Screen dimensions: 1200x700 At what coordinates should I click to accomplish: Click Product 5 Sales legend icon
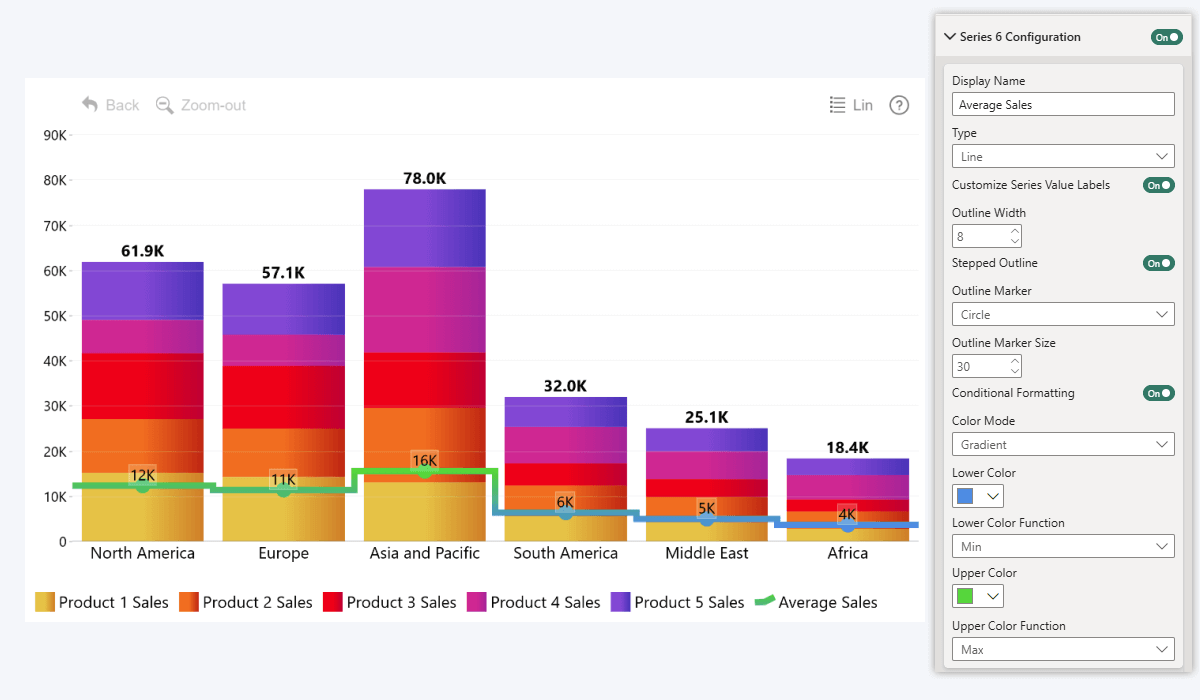tap(620, 602)
